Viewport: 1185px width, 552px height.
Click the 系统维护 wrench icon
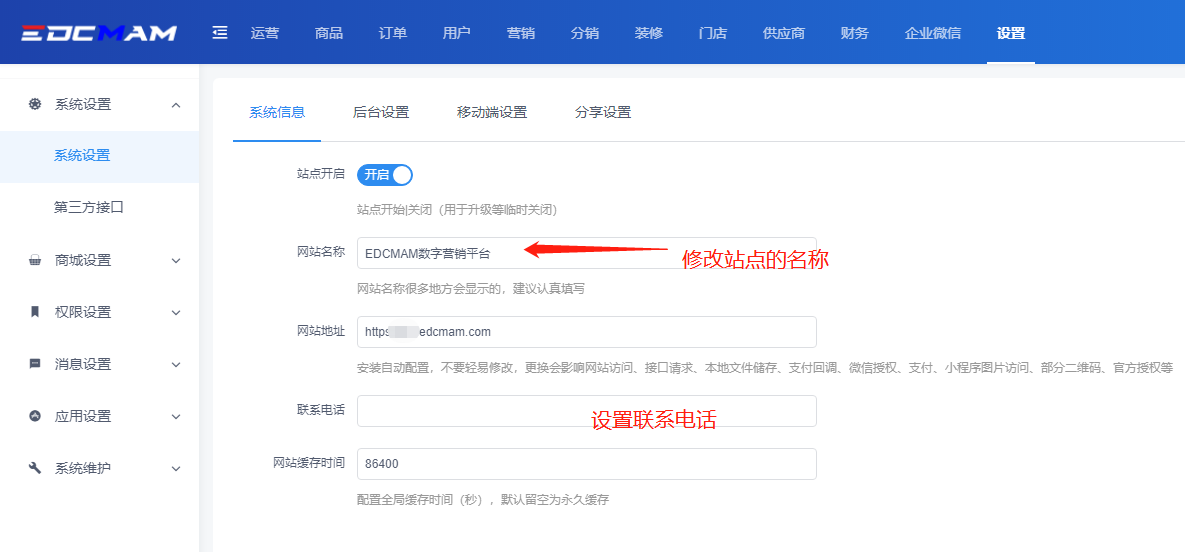[x=35, y=468]
